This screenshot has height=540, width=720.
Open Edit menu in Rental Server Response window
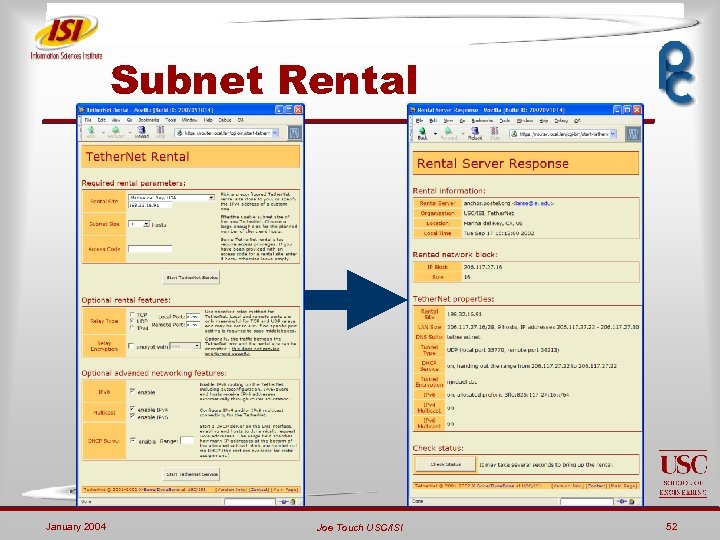click(433, 120)
